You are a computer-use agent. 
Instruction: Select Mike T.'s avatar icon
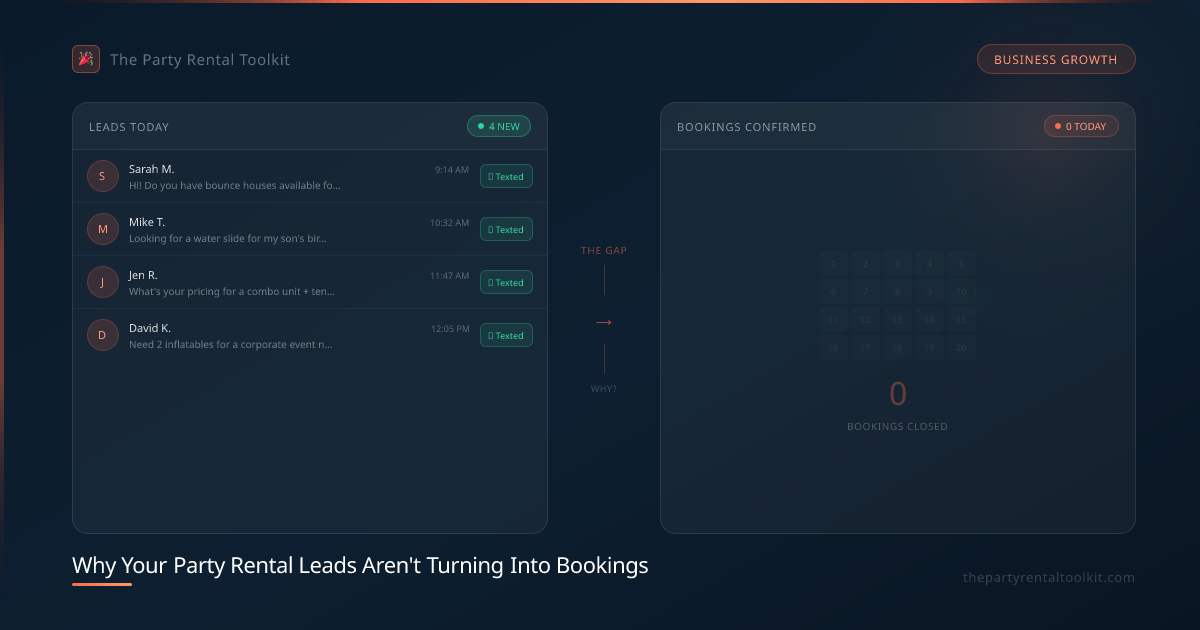pyautogui.click(x=103, y=229)
